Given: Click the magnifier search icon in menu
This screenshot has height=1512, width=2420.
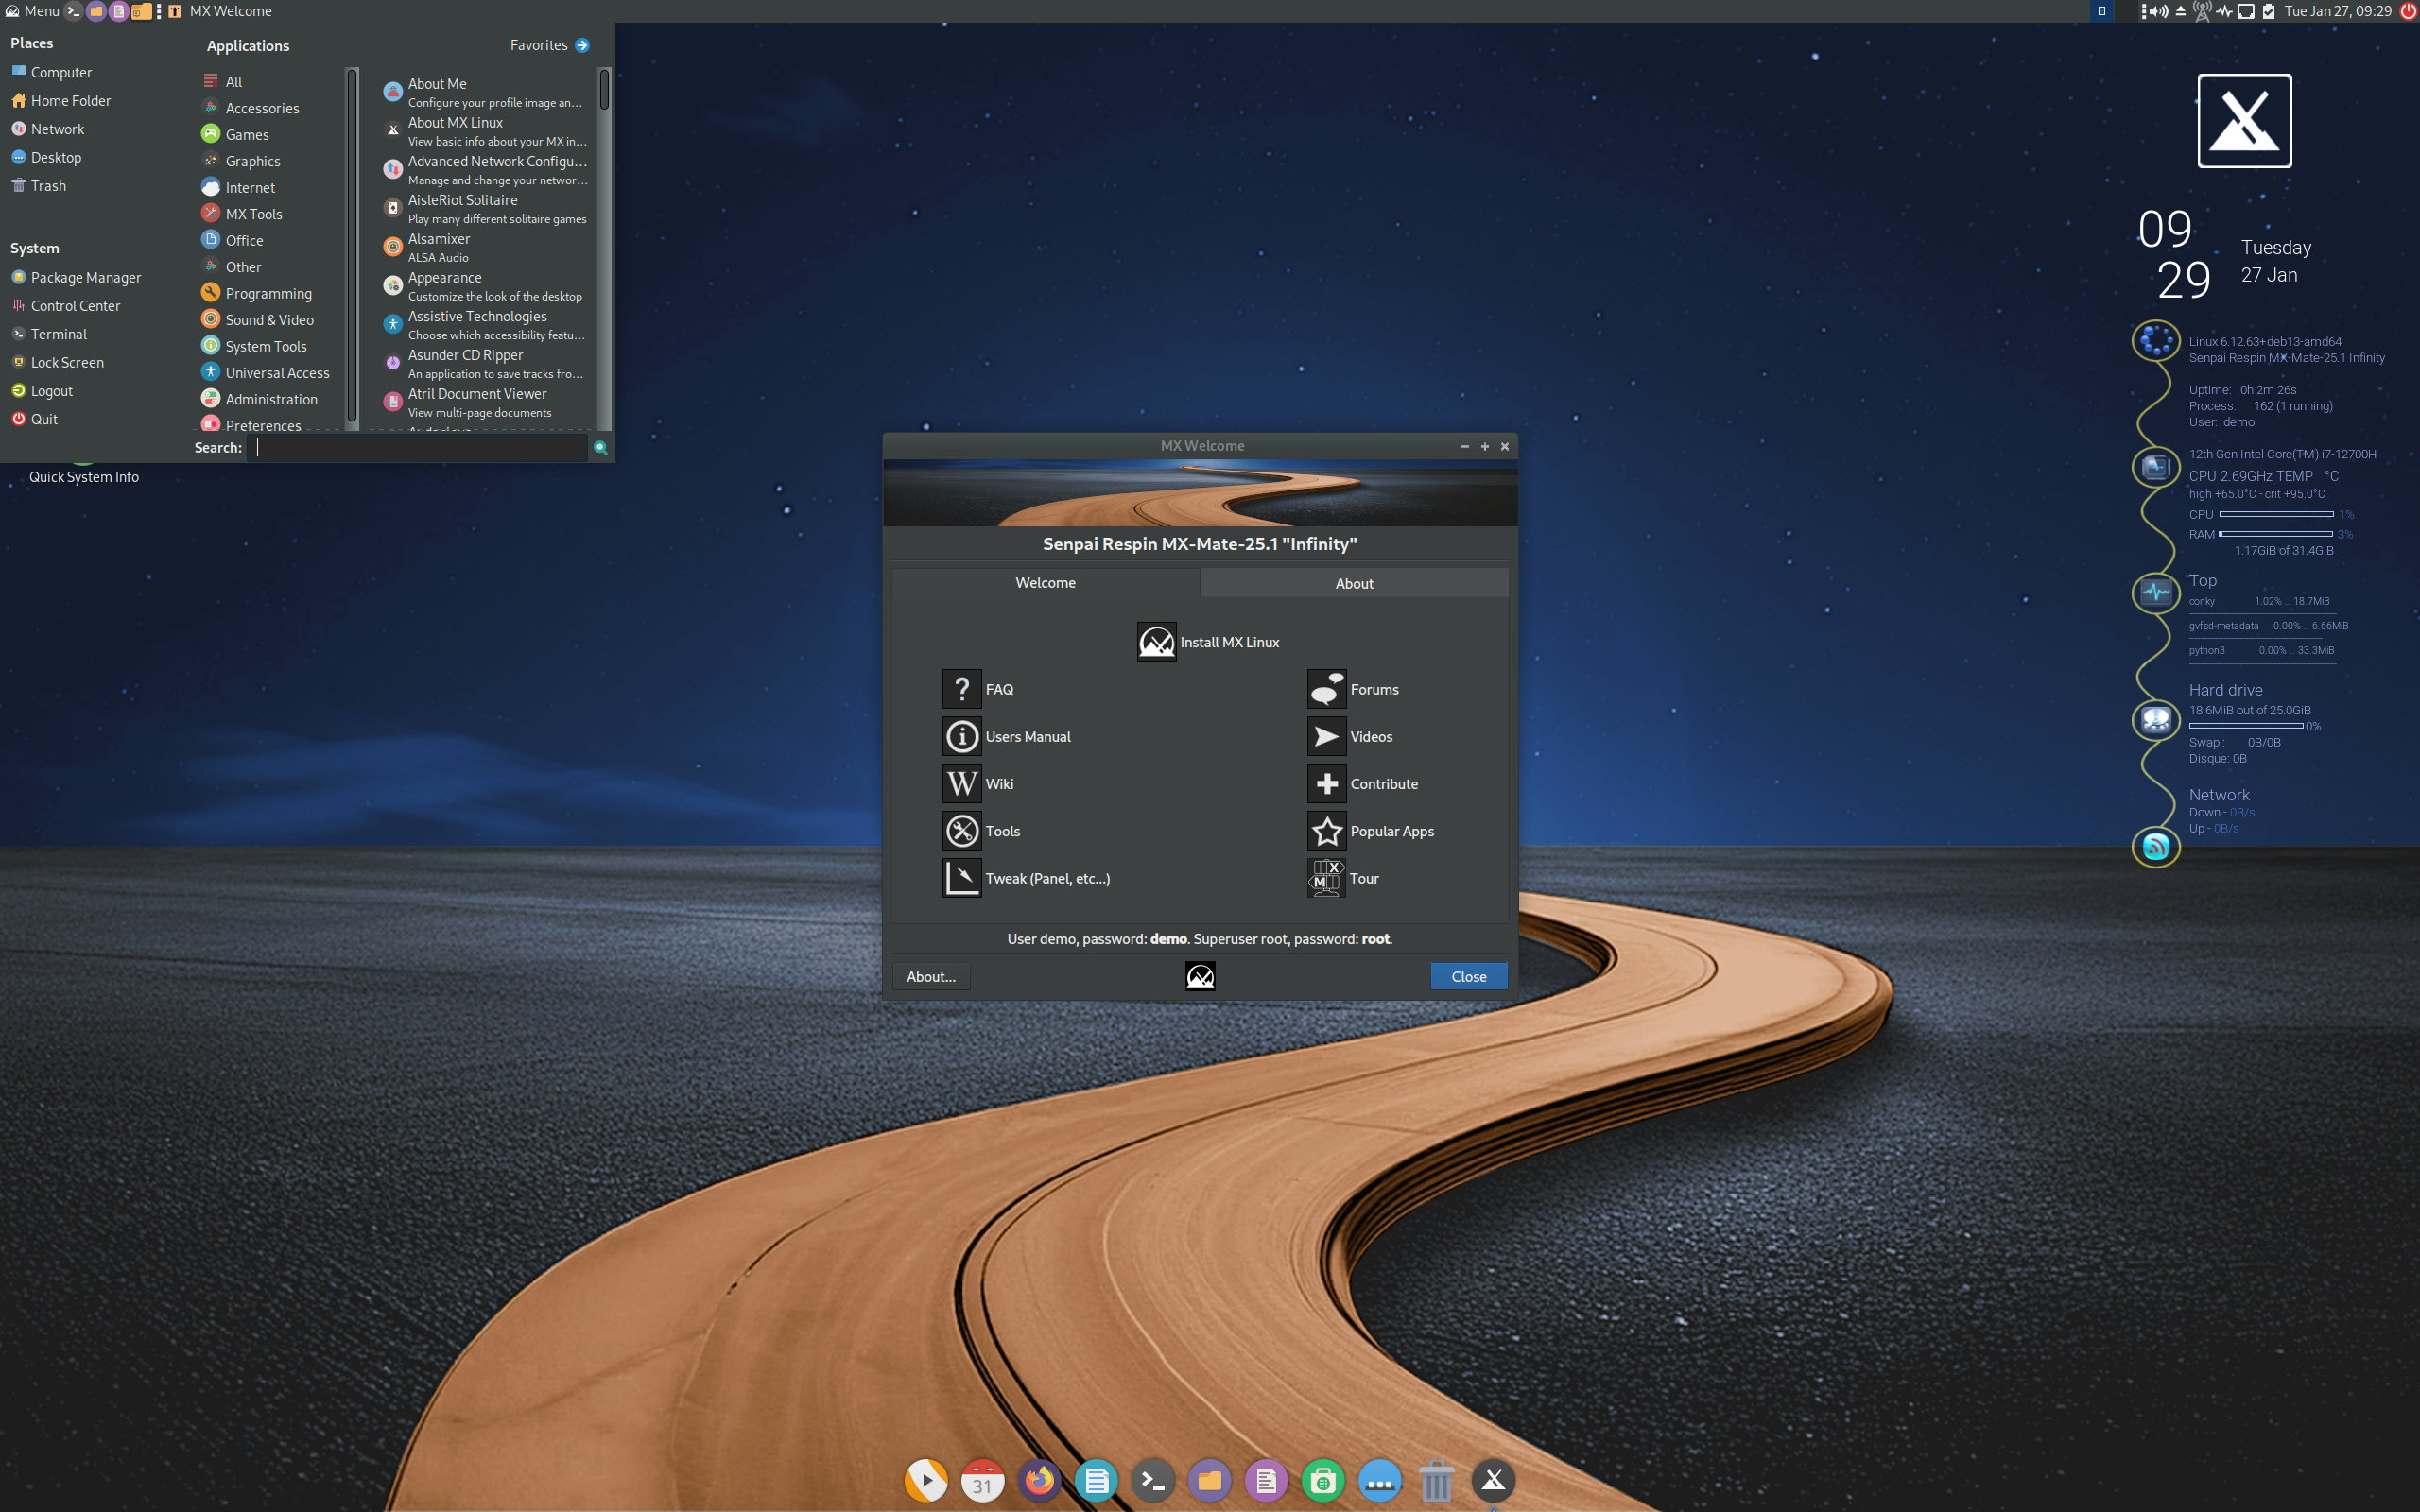Looking at the screenshot, I should 600,447.
